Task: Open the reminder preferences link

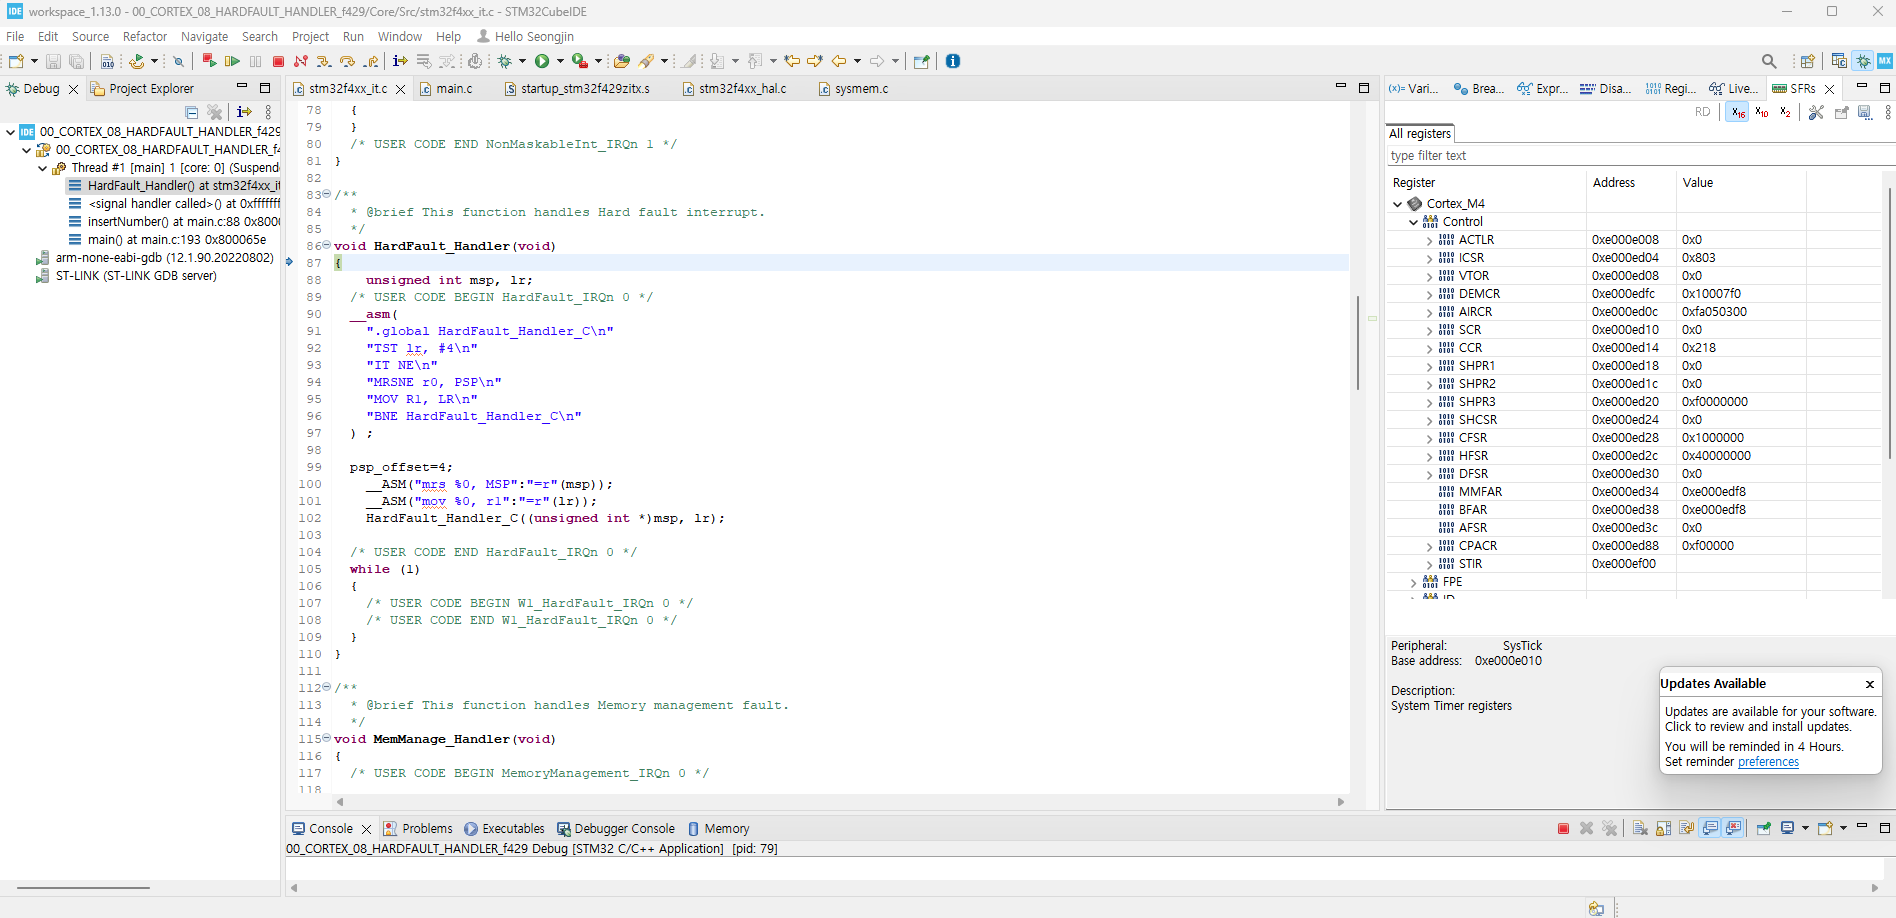Action: click(1768, 762)
